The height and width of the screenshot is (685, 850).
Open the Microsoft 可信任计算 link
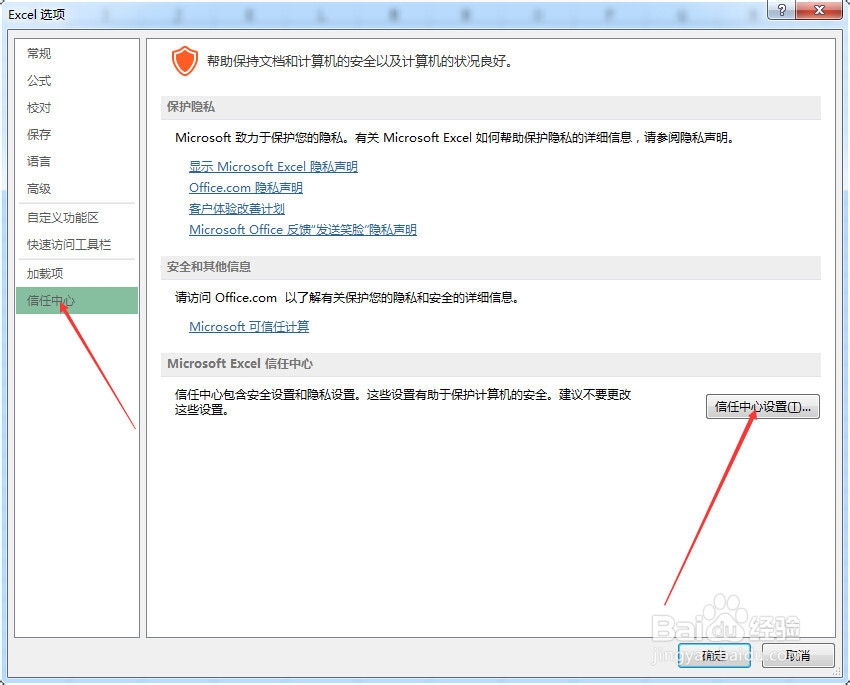coord(248,325)
